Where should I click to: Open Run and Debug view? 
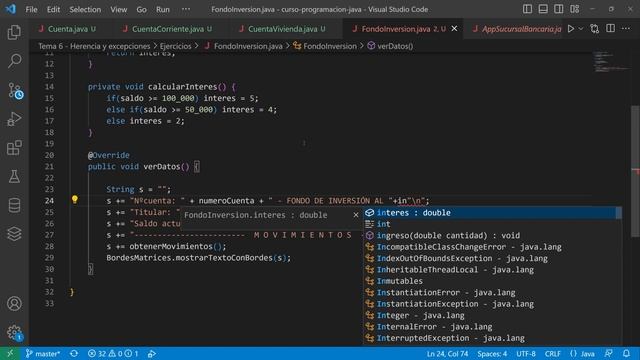click(x=14, y=119)
